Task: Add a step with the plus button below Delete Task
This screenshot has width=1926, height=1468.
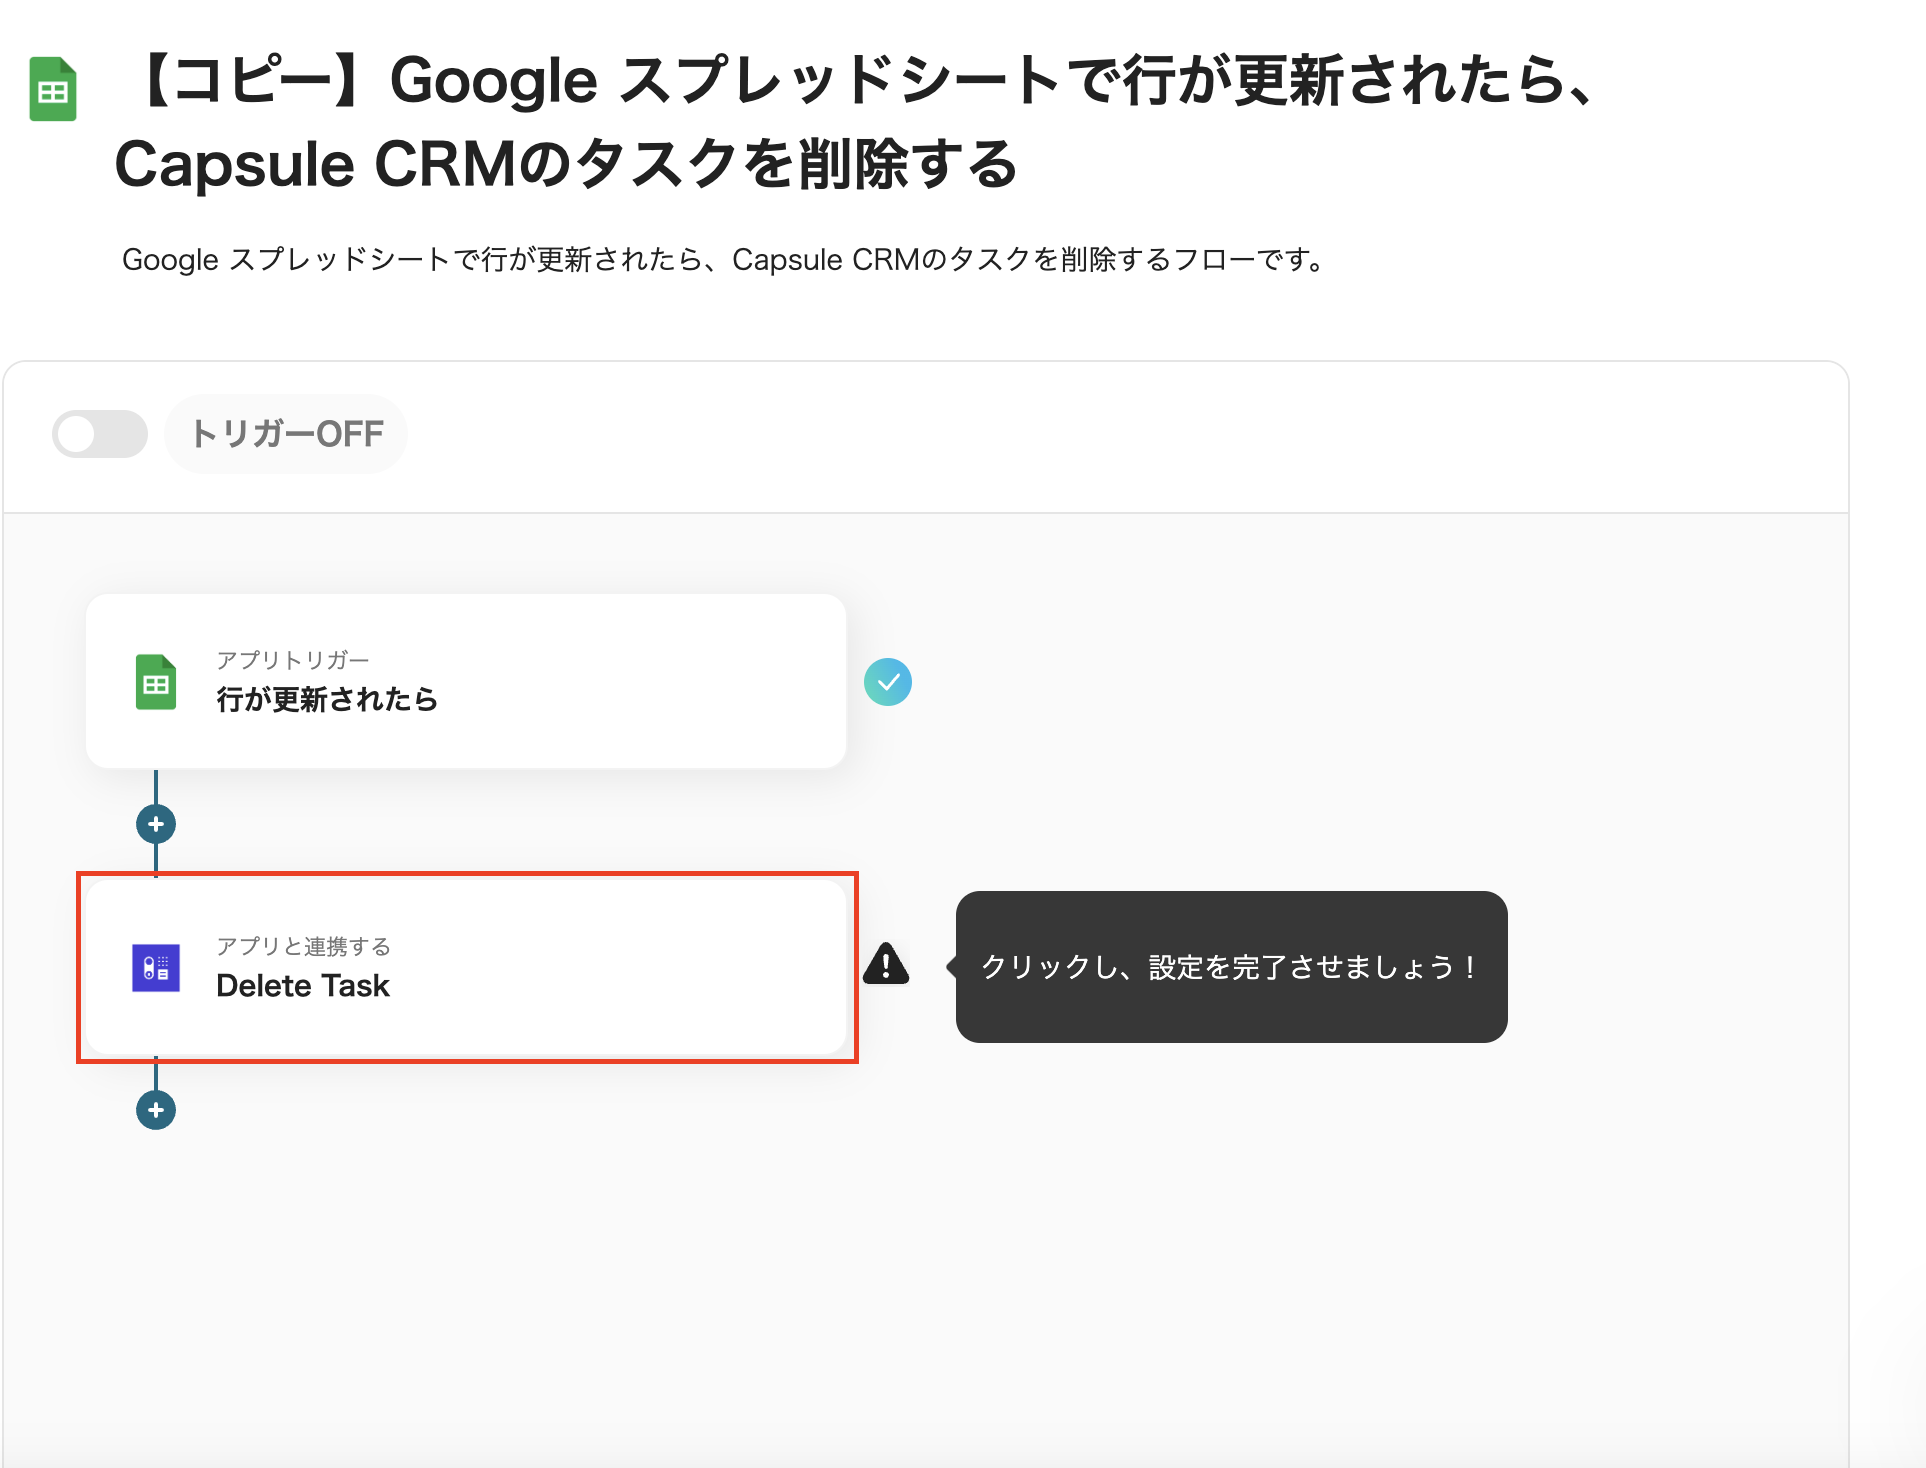Action: click(x=156, y=1110)
